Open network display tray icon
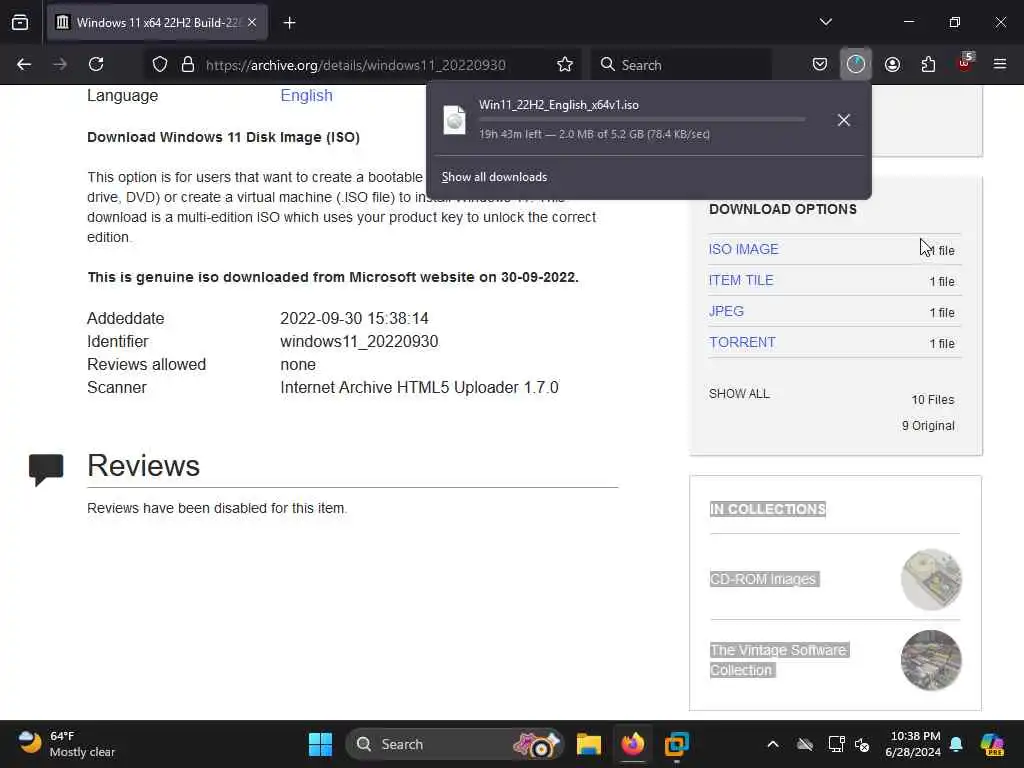Screen dimensions: 1024x768 (836, 744)
